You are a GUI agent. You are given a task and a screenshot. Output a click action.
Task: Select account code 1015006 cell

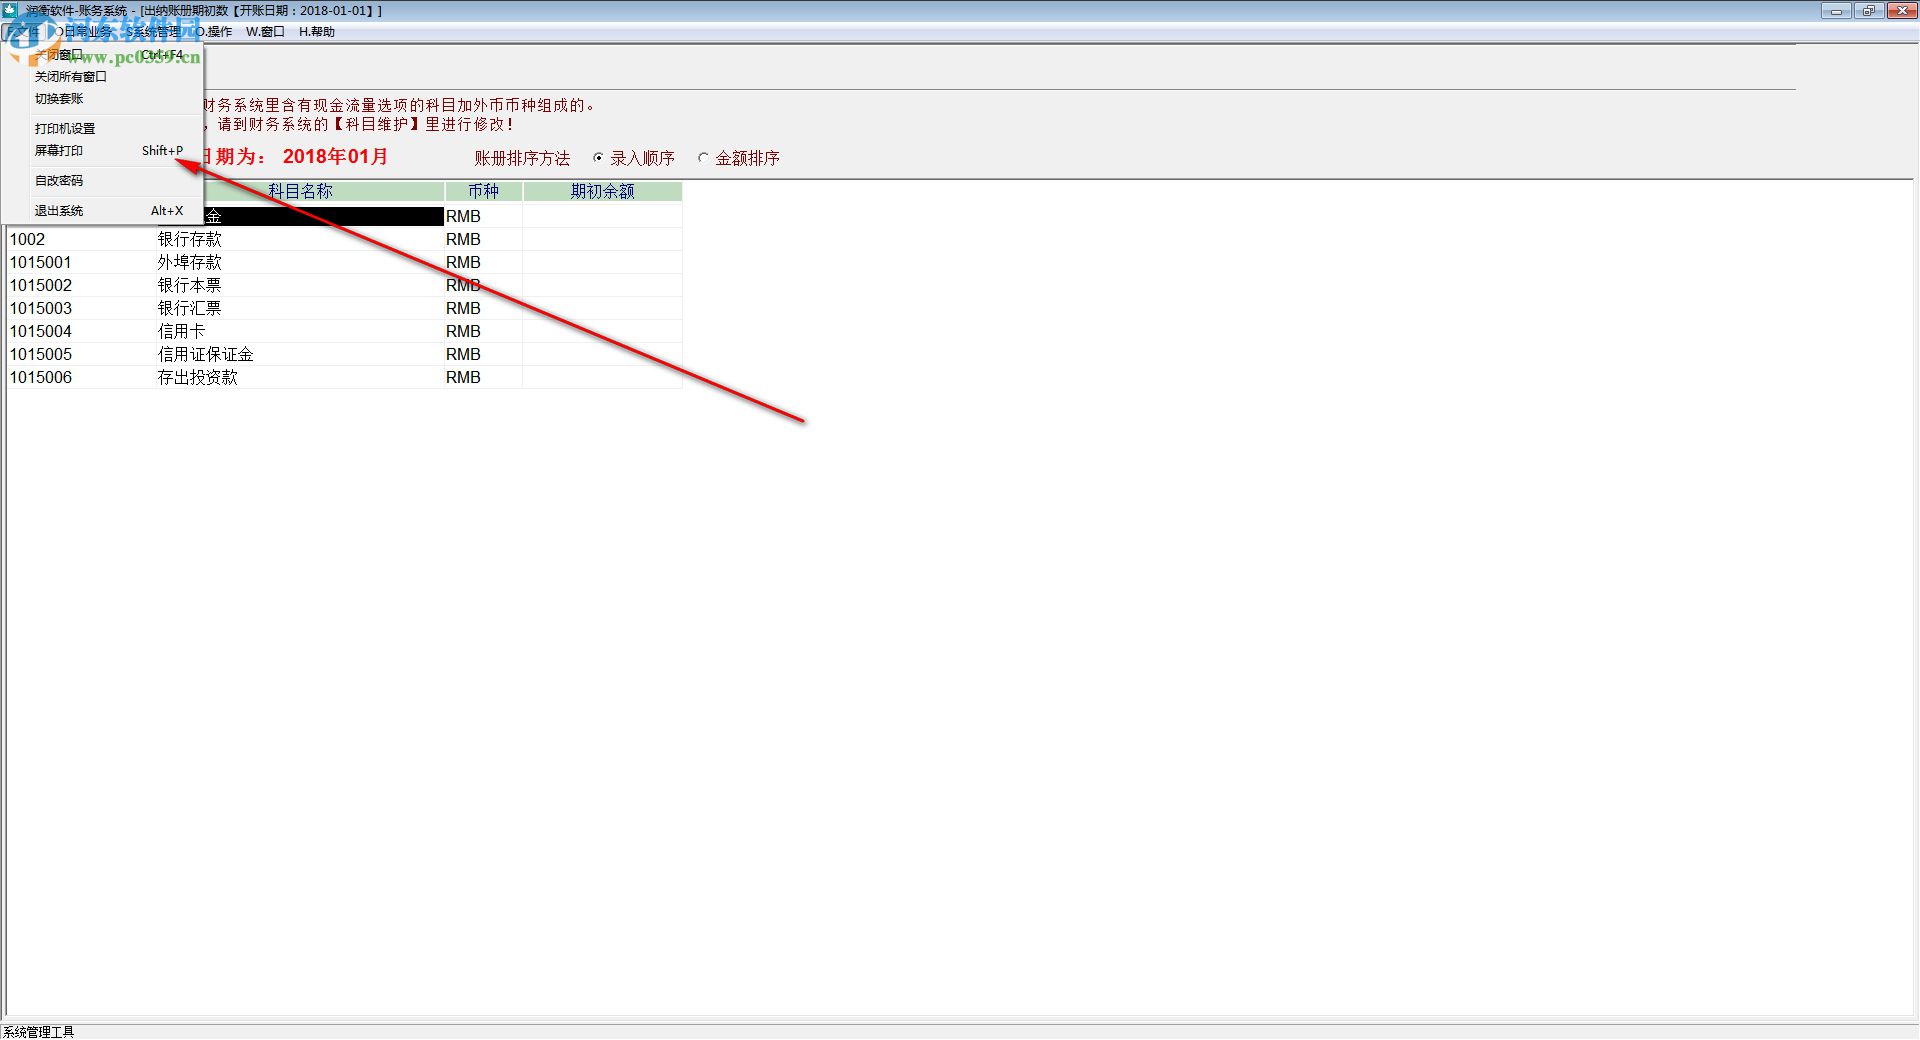[x=81, y=377]
